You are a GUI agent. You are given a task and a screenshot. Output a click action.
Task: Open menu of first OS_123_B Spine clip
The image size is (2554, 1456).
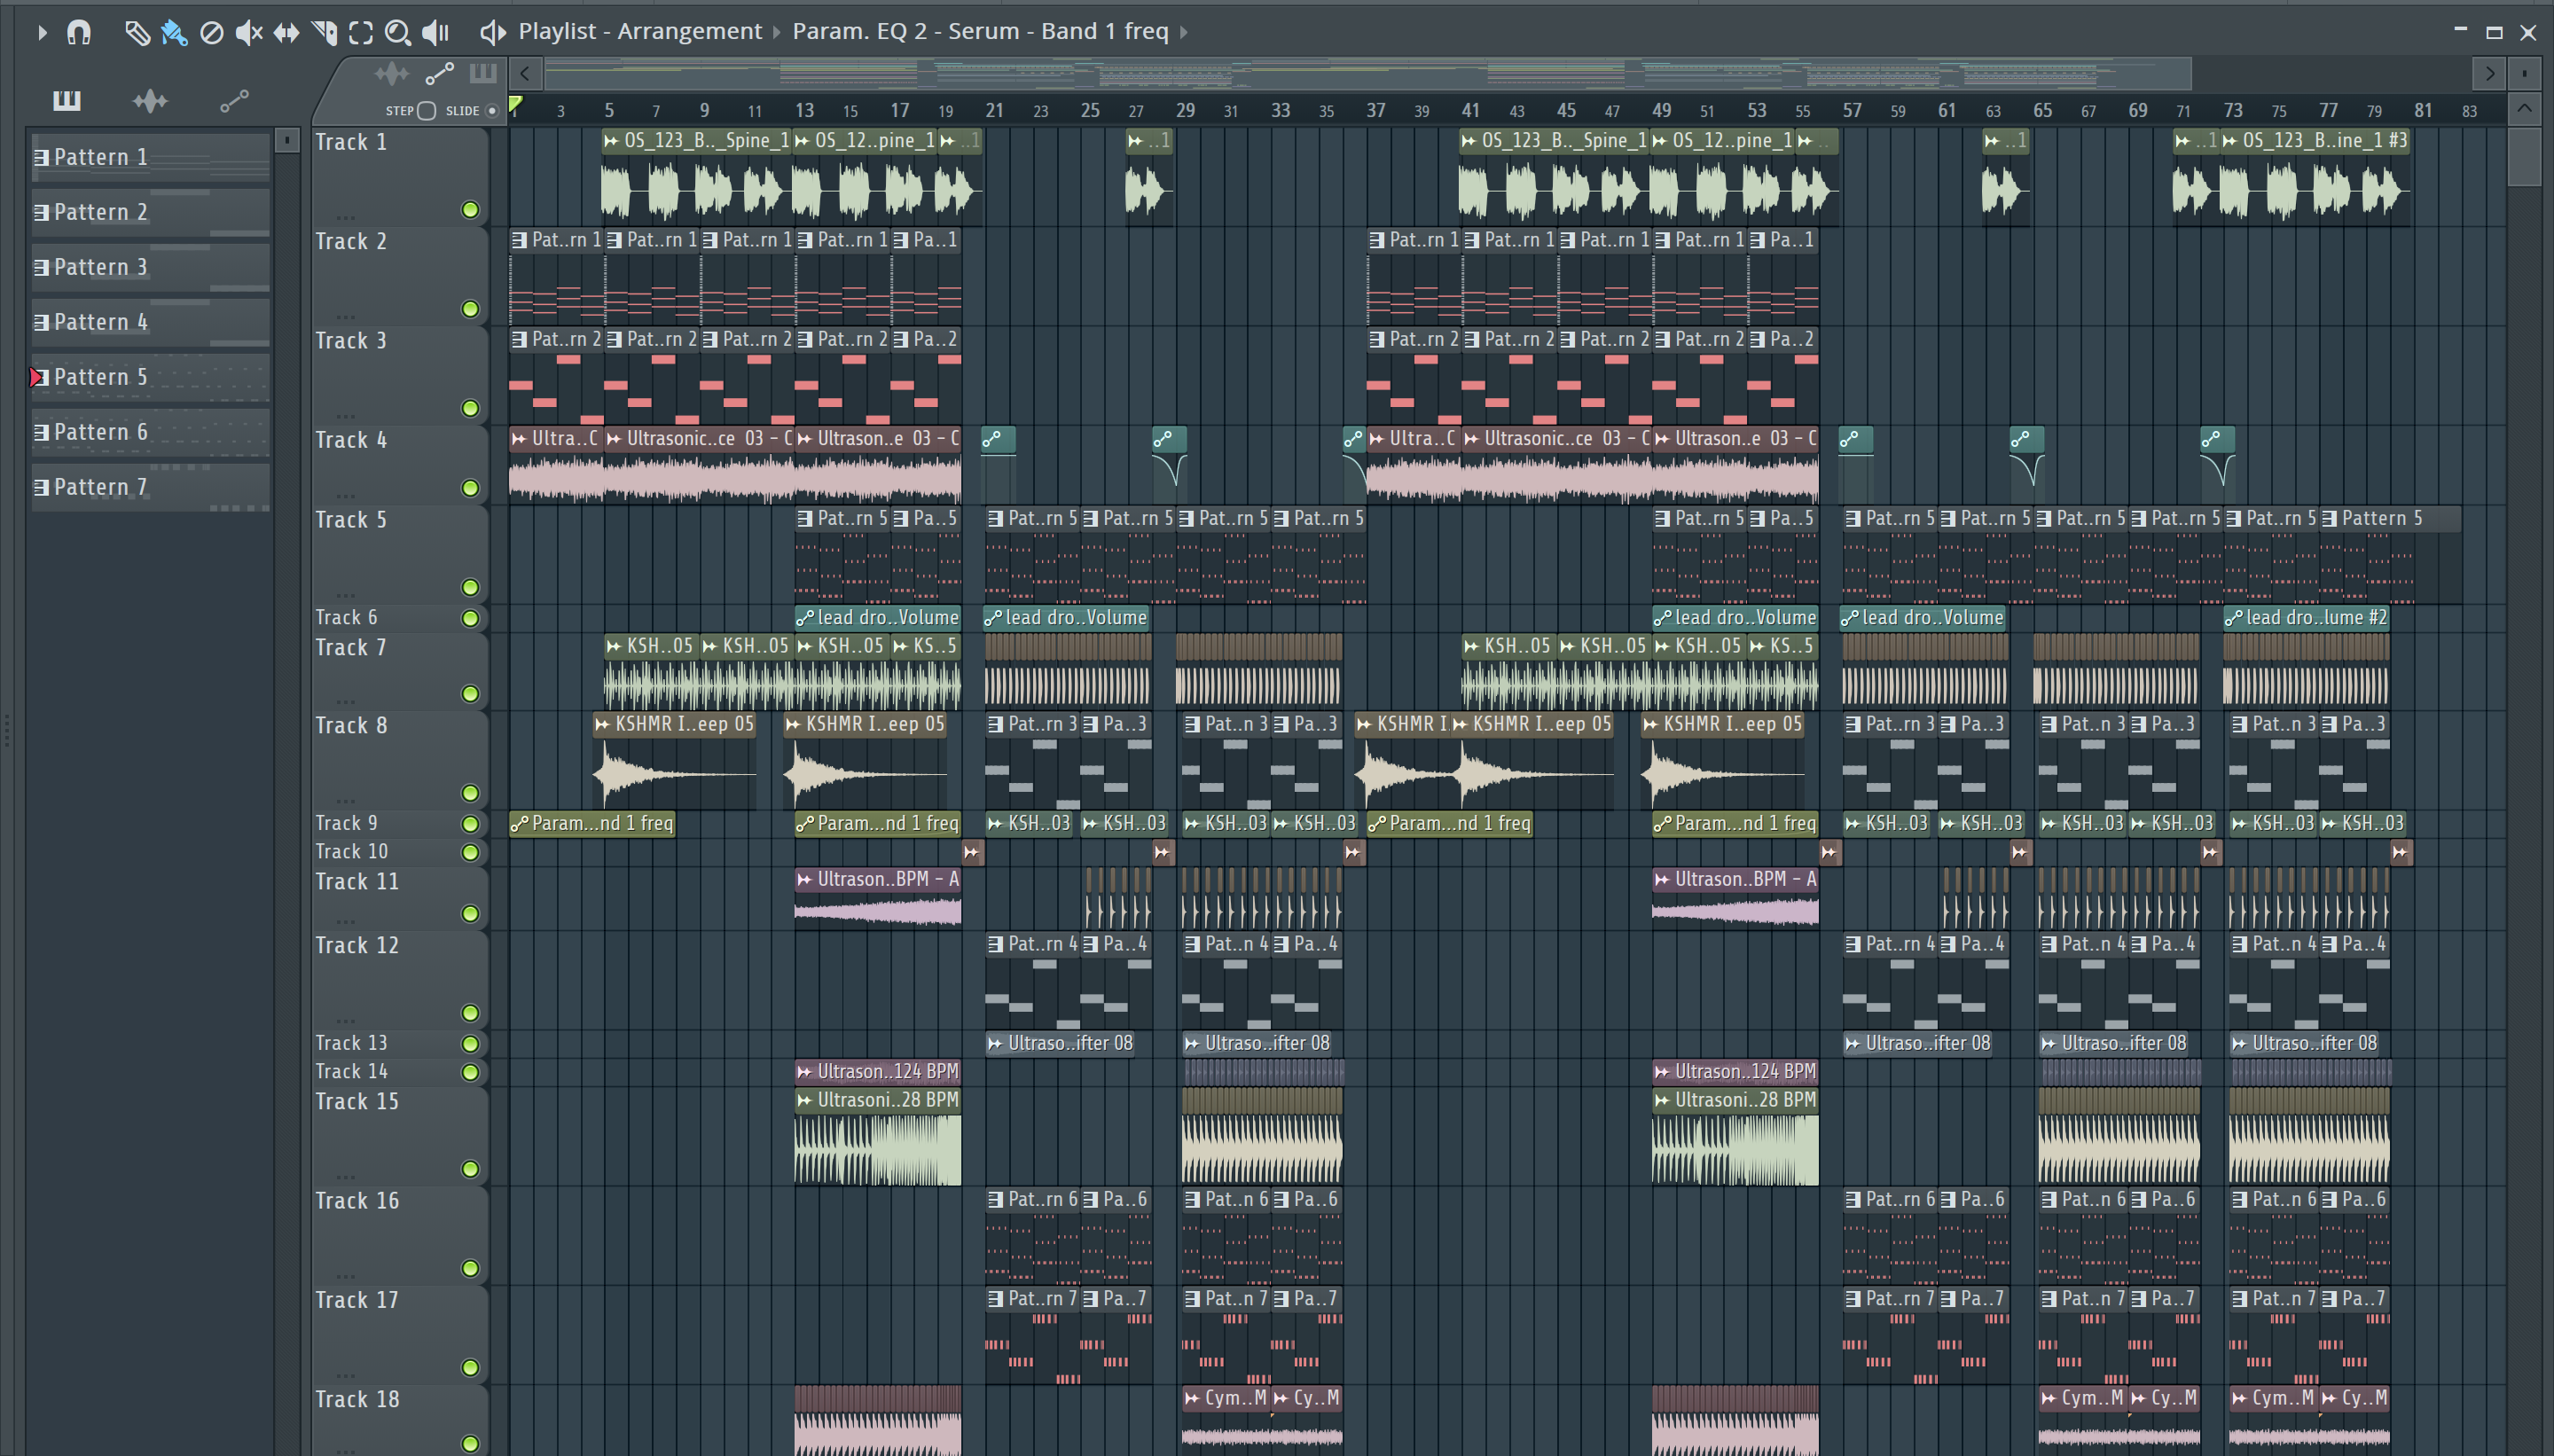click(x=611, y=141)
